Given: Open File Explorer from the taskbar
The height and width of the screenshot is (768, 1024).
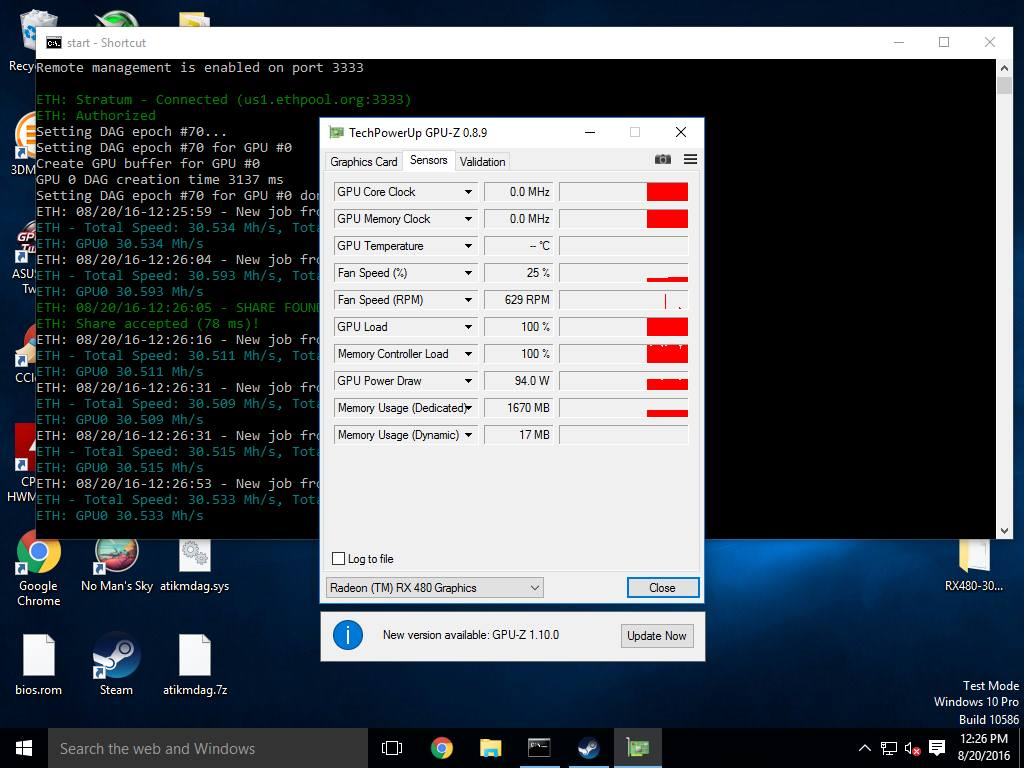Looking at the screenshot, I should tap(490, 748).
